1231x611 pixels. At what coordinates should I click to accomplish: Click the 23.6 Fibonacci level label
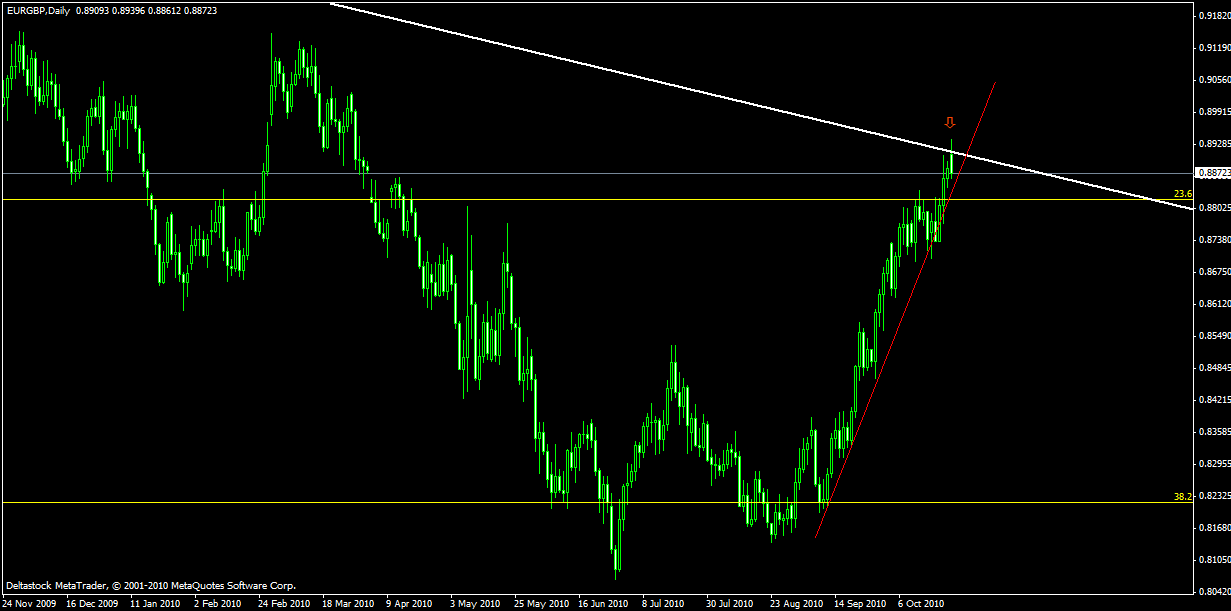pos(1183,193)
